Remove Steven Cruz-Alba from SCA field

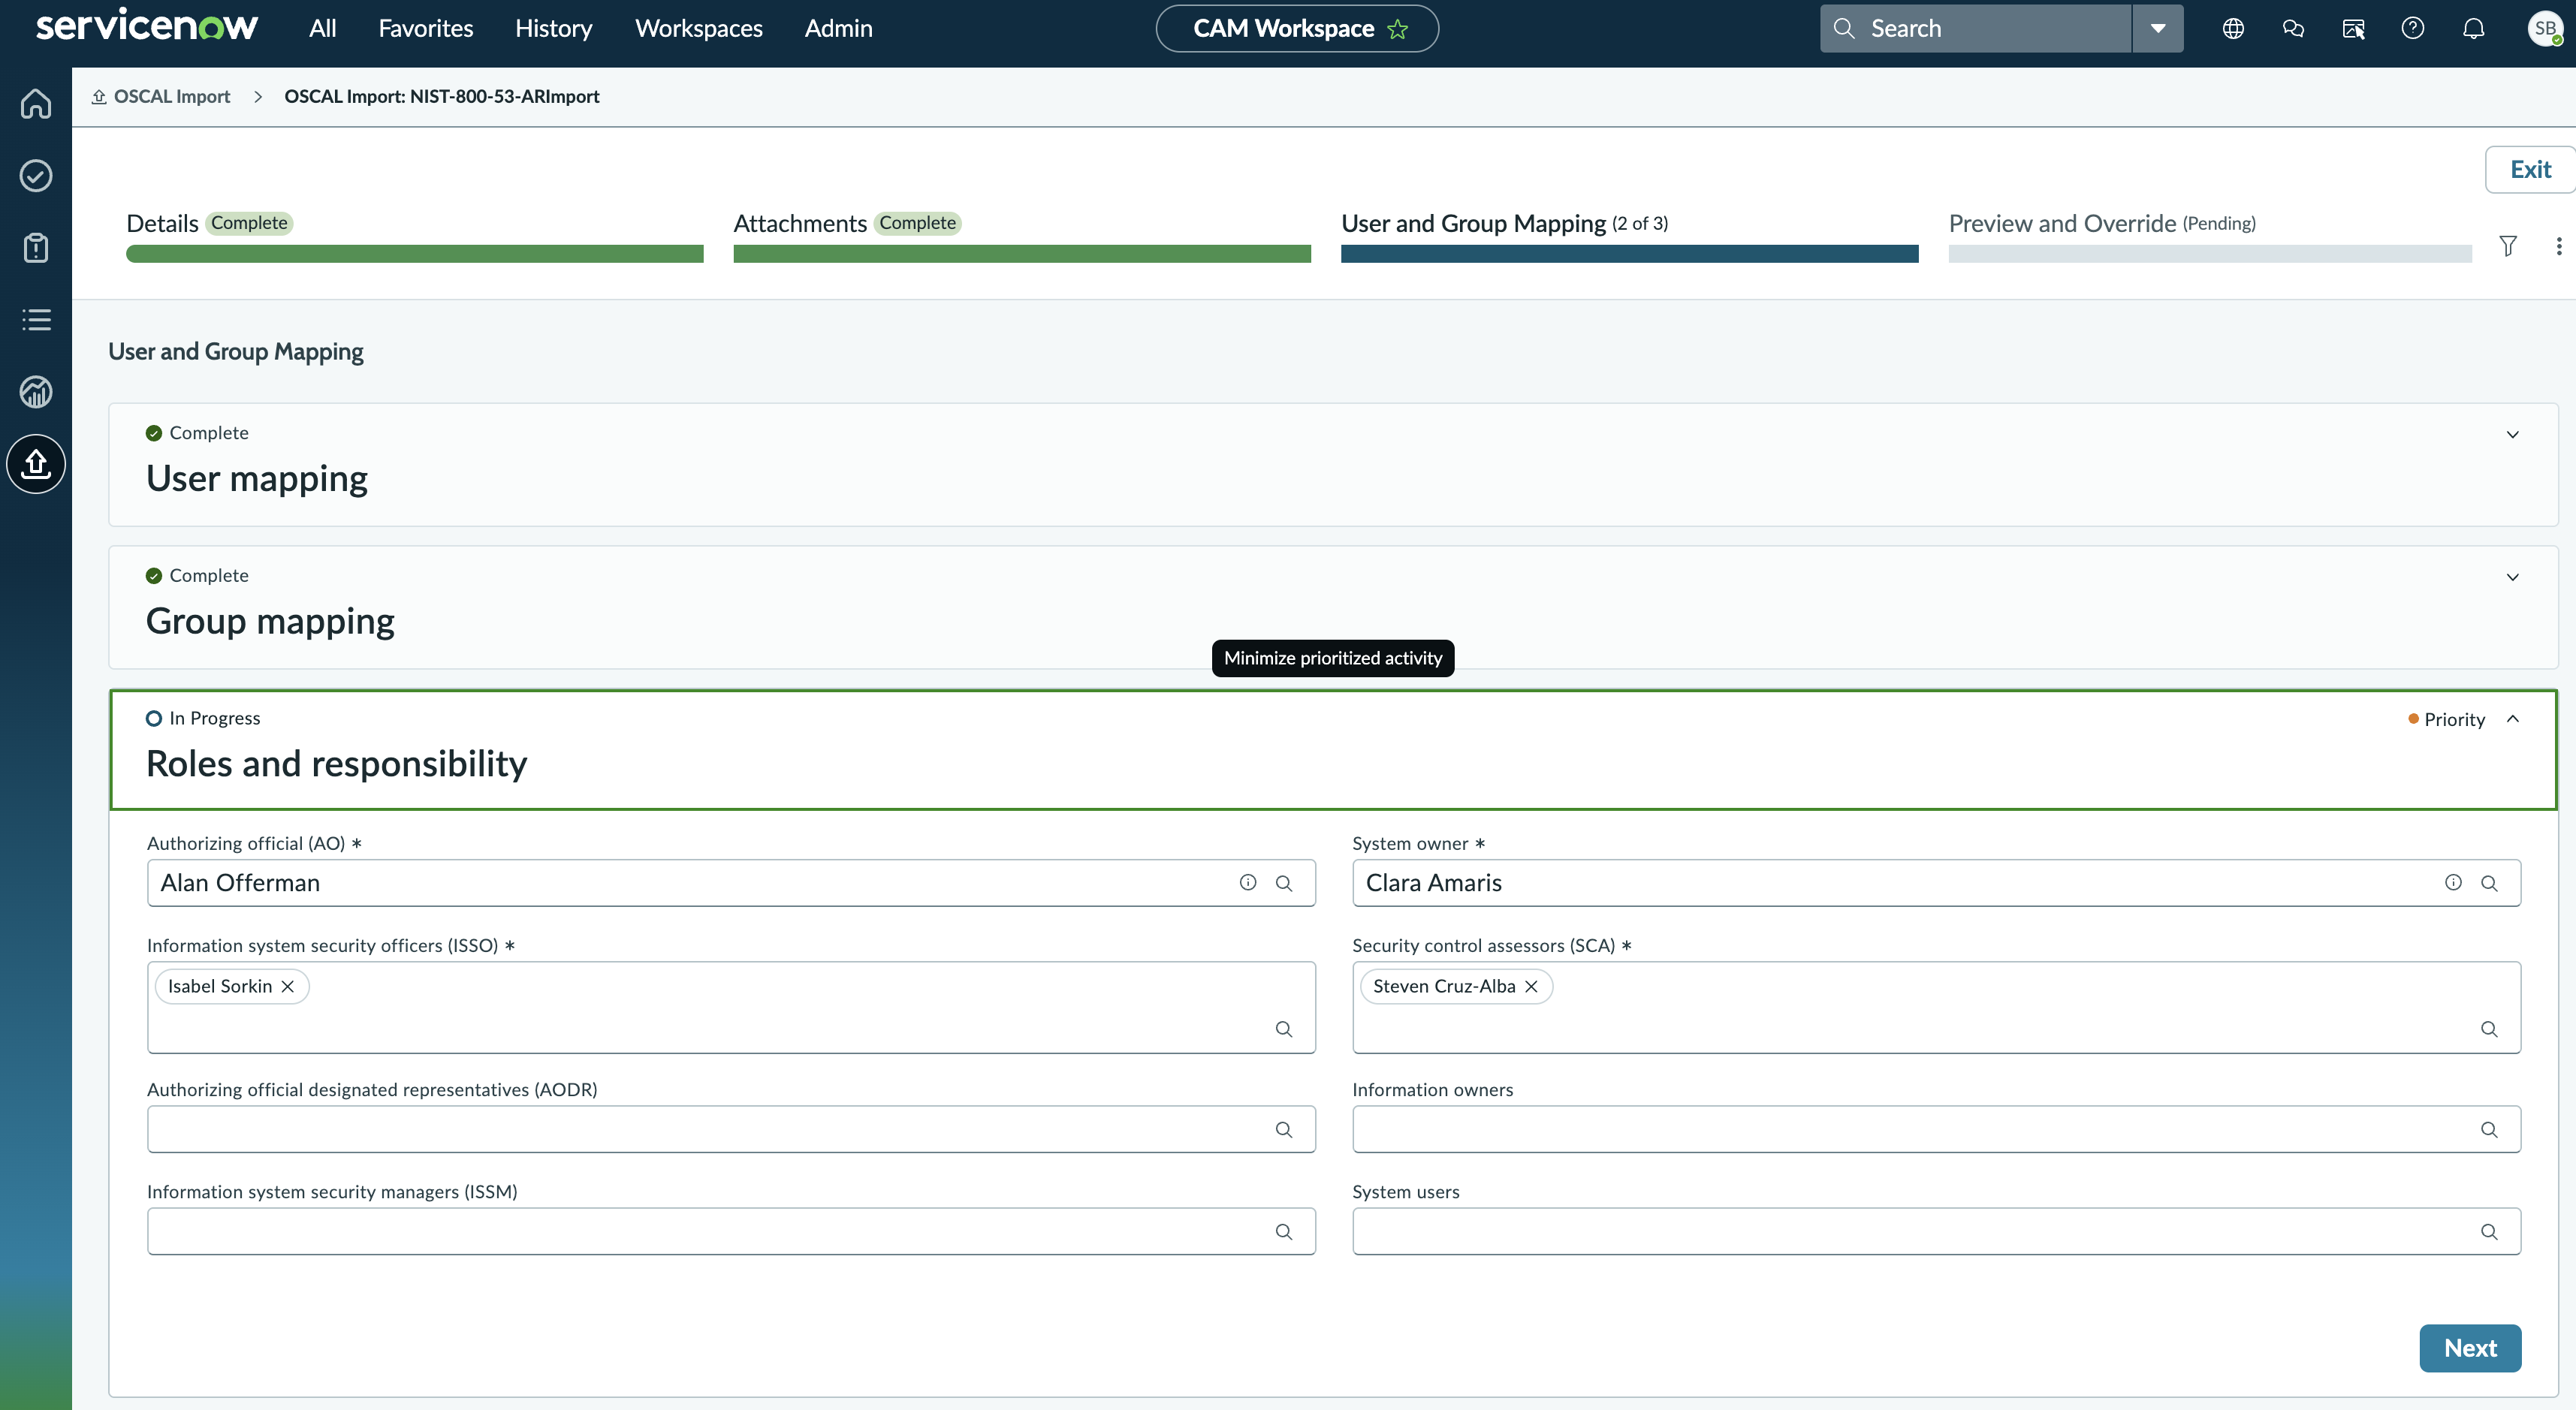pyautogui.click(x=1531, y=986)
